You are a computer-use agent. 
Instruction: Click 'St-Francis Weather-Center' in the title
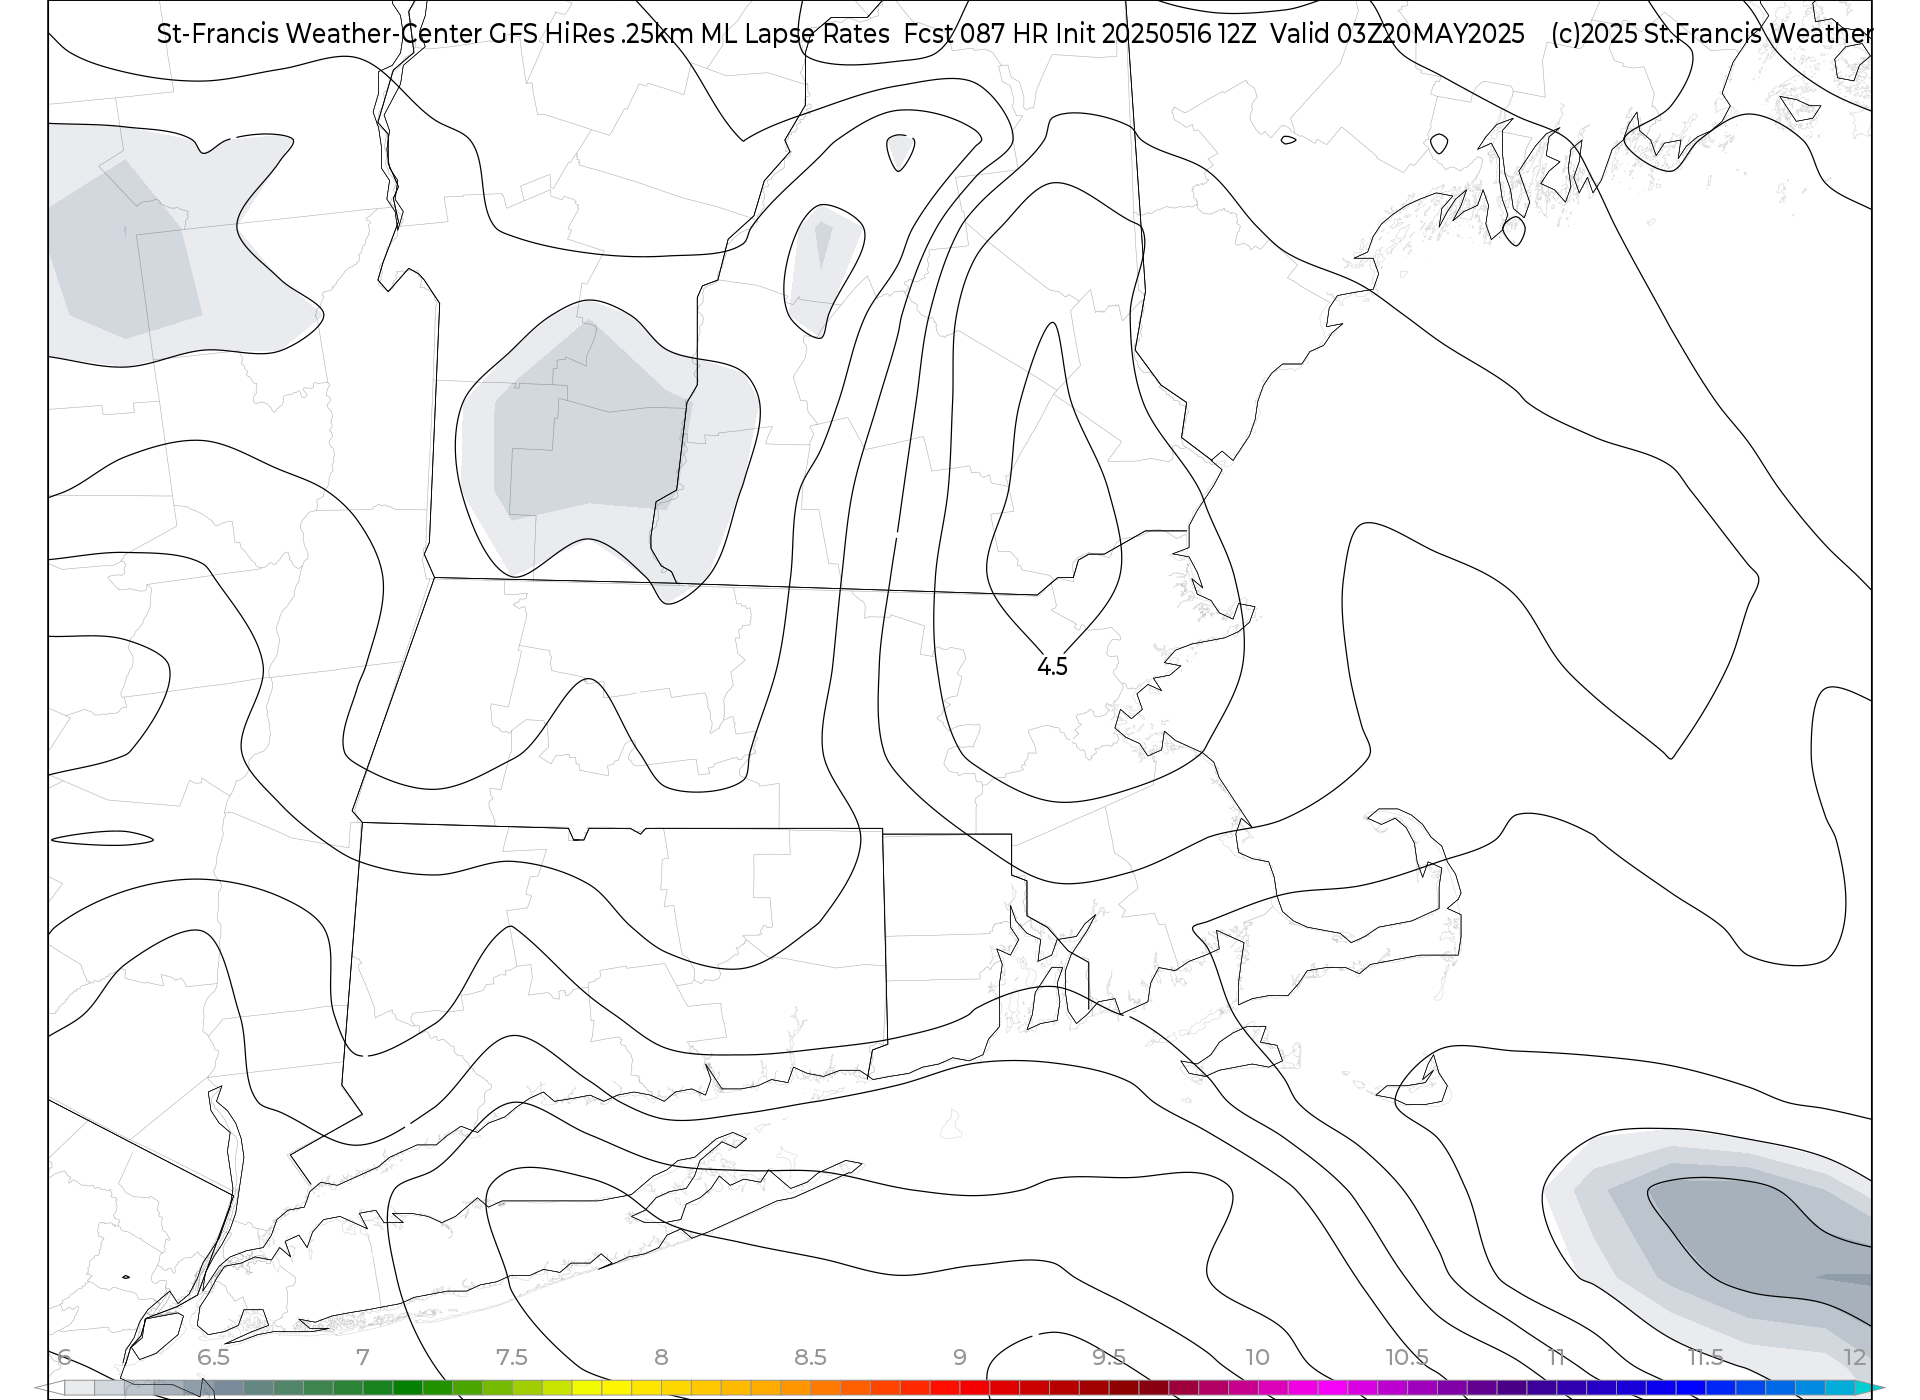click(x=319, y=34)
